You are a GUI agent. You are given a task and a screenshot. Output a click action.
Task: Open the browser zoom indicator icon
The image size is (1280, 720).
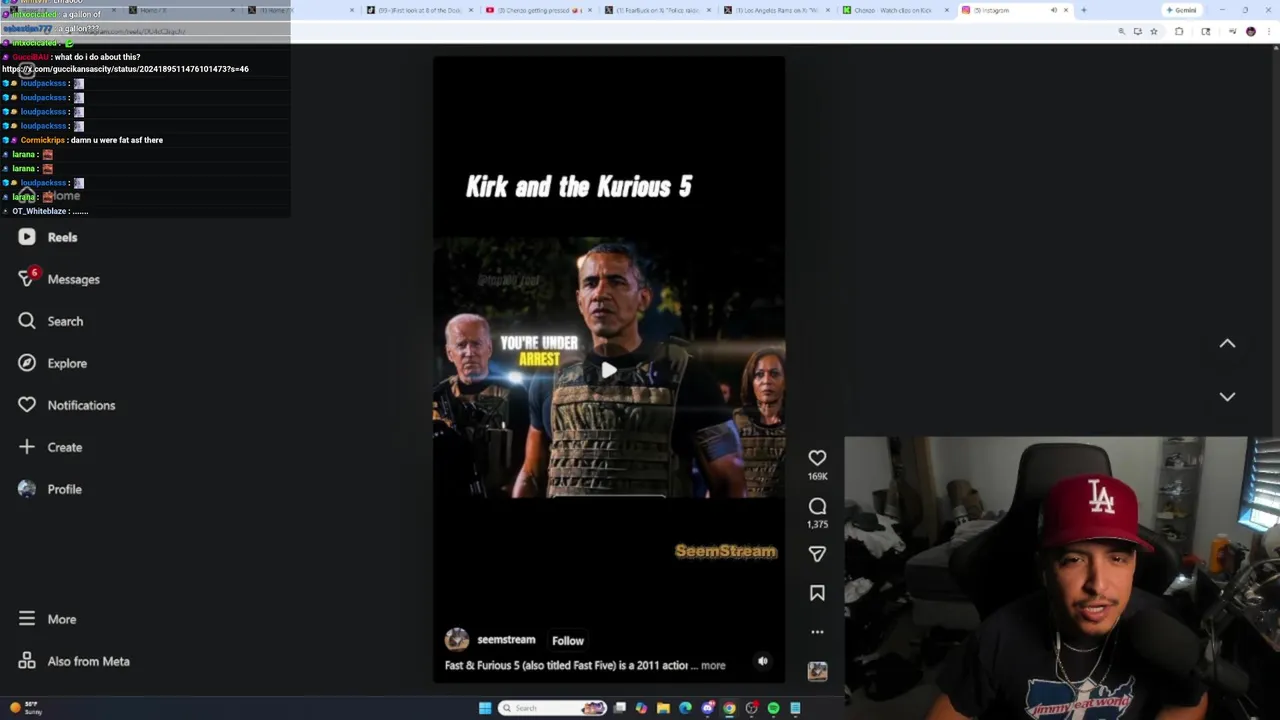1121,32
